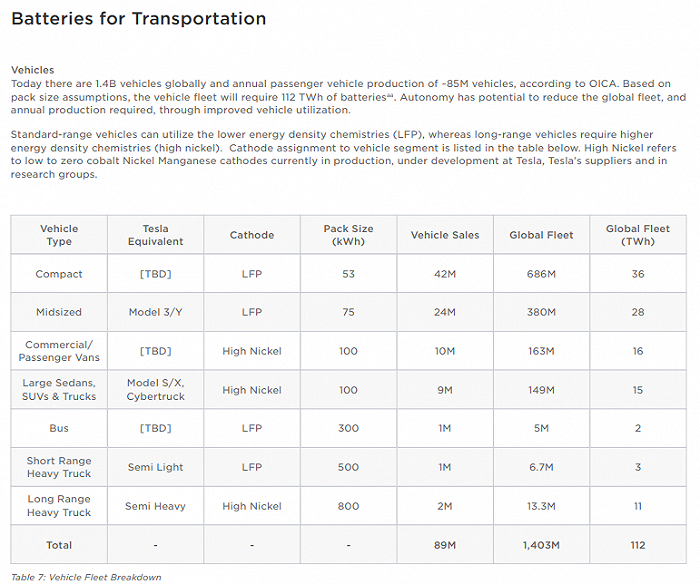This screenshot has width=700, height=584.
Task: Select the Commercial/Passenger Vans cell
Action: coord(59,351)
